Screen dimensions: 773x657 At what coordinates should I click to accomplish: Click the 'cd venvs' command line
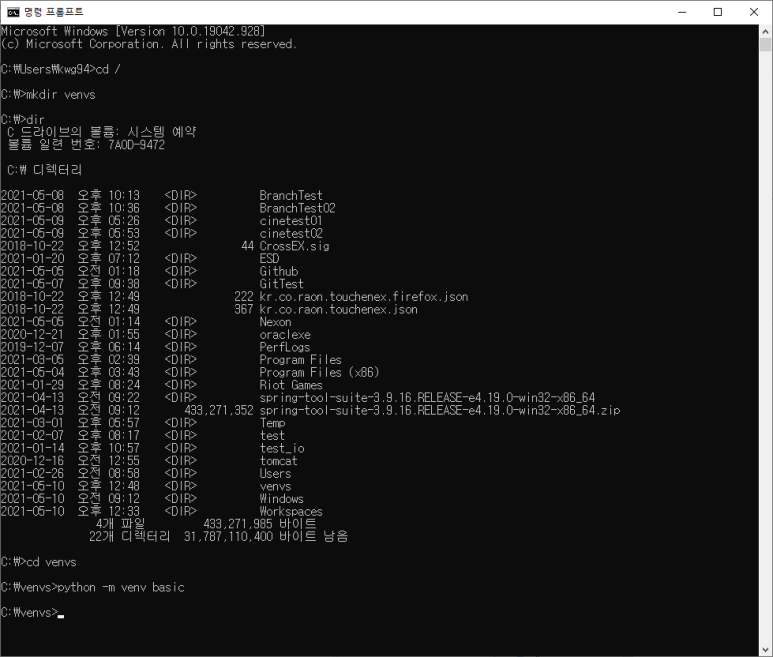pyautogui.click(x=39, y=562)
